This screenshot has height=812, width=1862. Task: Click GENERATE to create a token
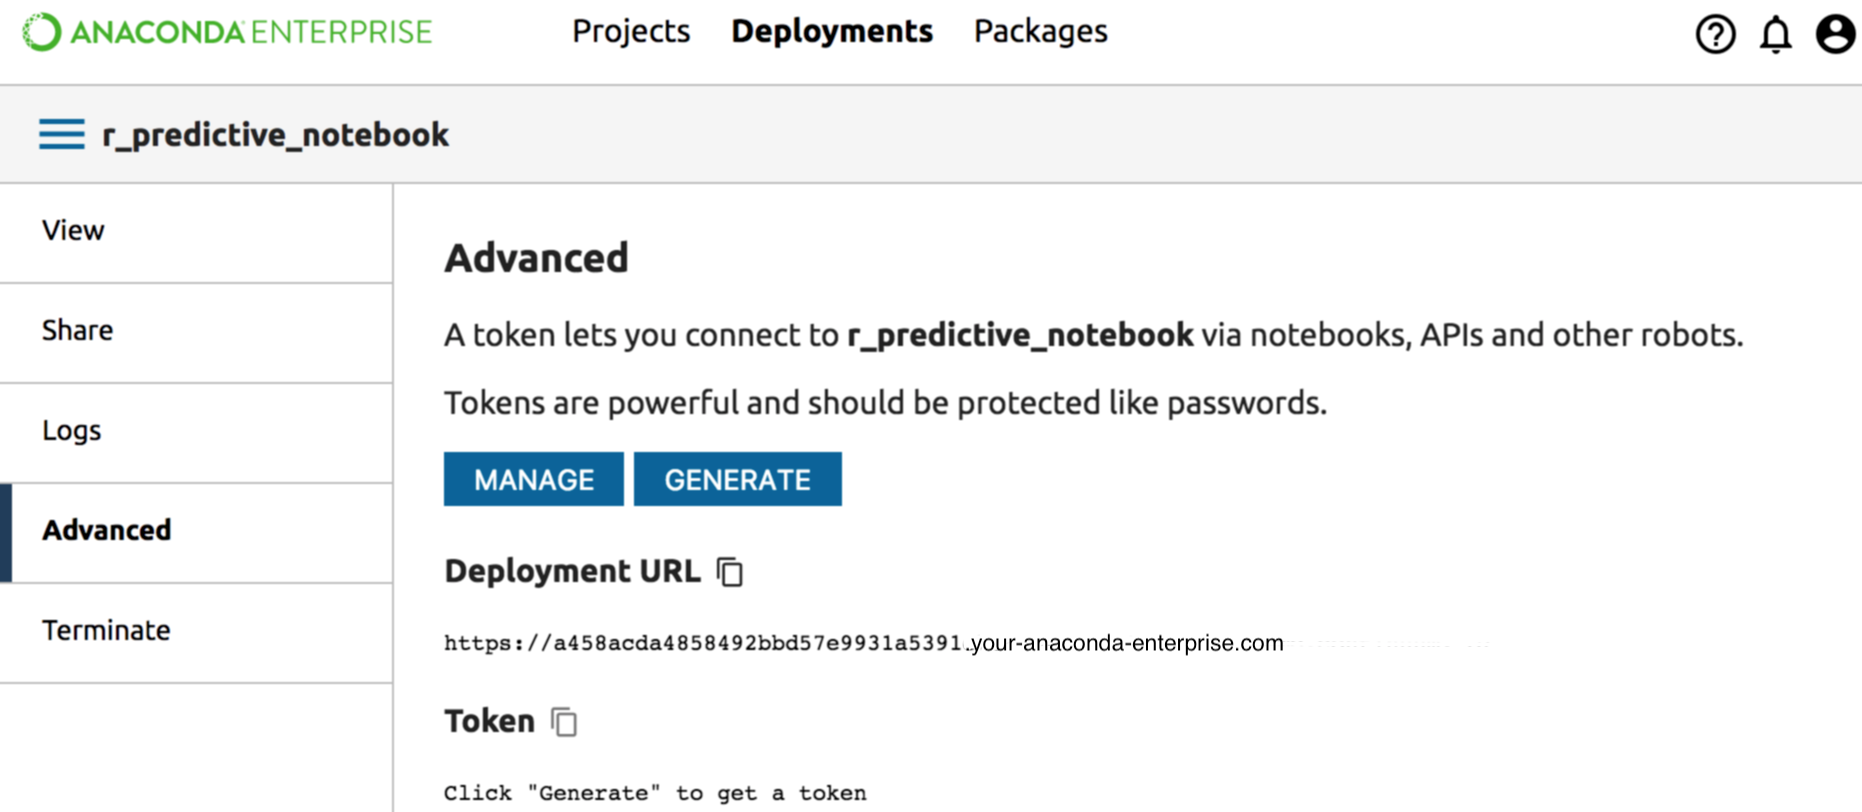pos(737,480)
